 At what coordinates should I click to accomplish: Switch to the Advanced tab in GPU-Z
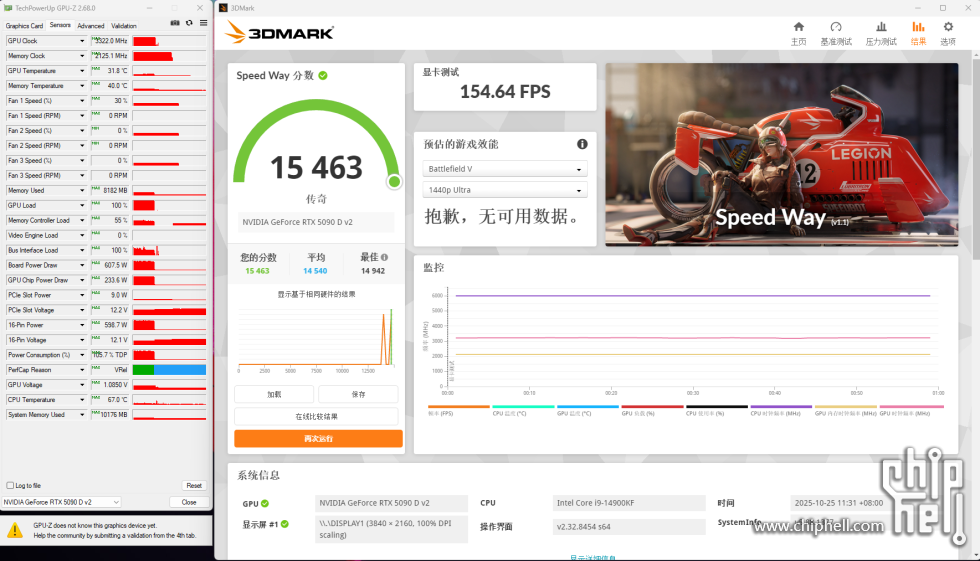(91, 26)
